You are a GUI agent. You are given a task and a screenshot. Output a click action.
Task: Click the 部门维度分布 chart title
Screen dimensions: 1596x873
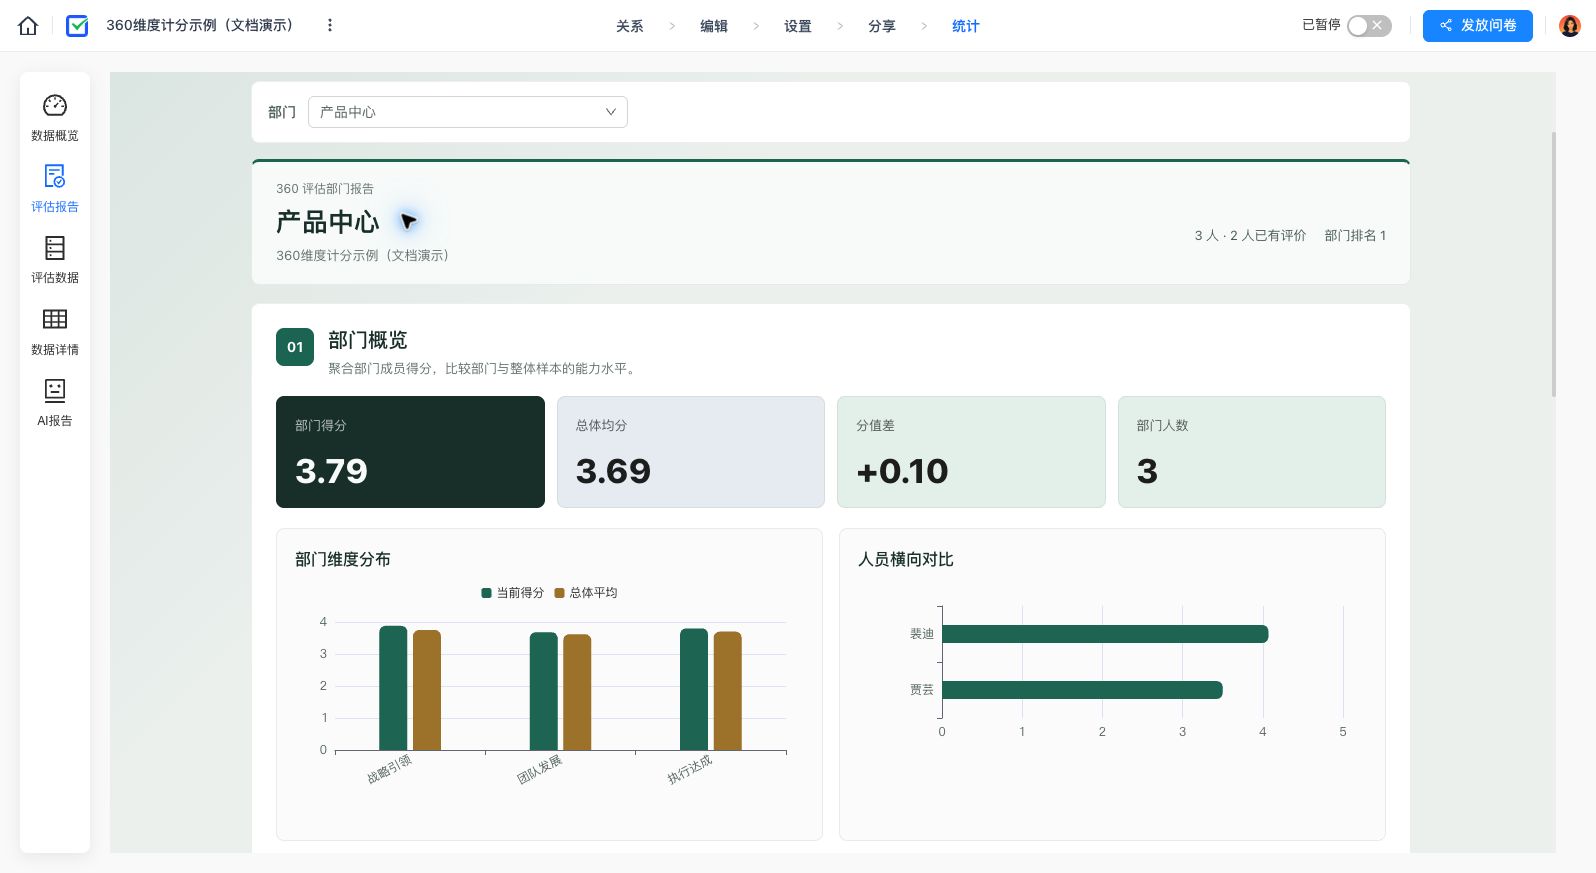(x=343, y=560)
